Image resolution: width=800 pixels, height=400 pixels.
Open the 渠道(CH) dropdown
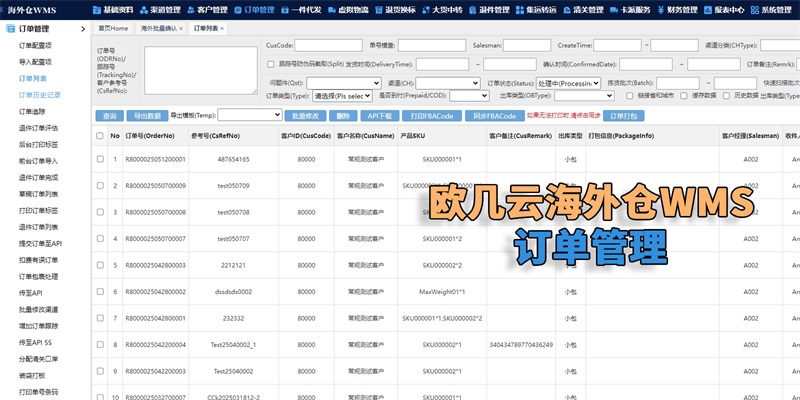[447, 83]
